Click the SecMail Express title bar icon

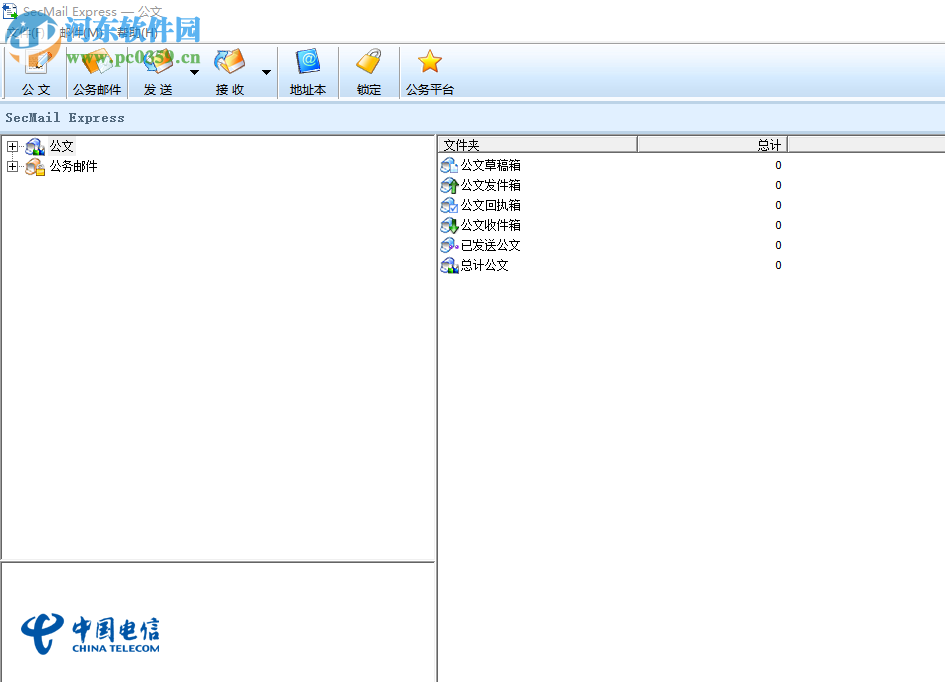(x=10, y=11)
